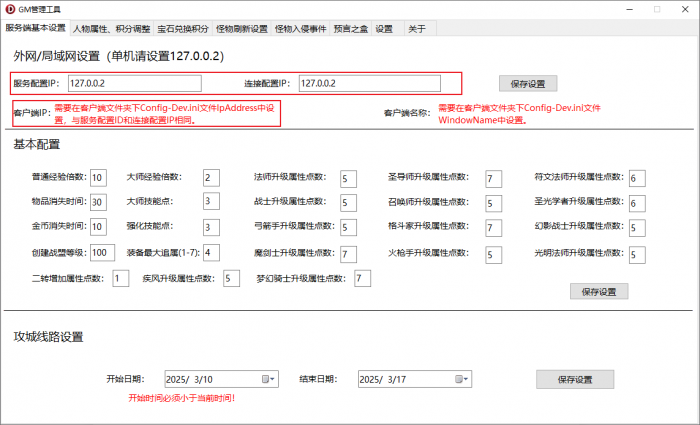The width and height of the screenshot is (700, 425).
Task: Click the GM管理工具 app icon in title bar
Action: pyautogui.click(x=11, y=9)
